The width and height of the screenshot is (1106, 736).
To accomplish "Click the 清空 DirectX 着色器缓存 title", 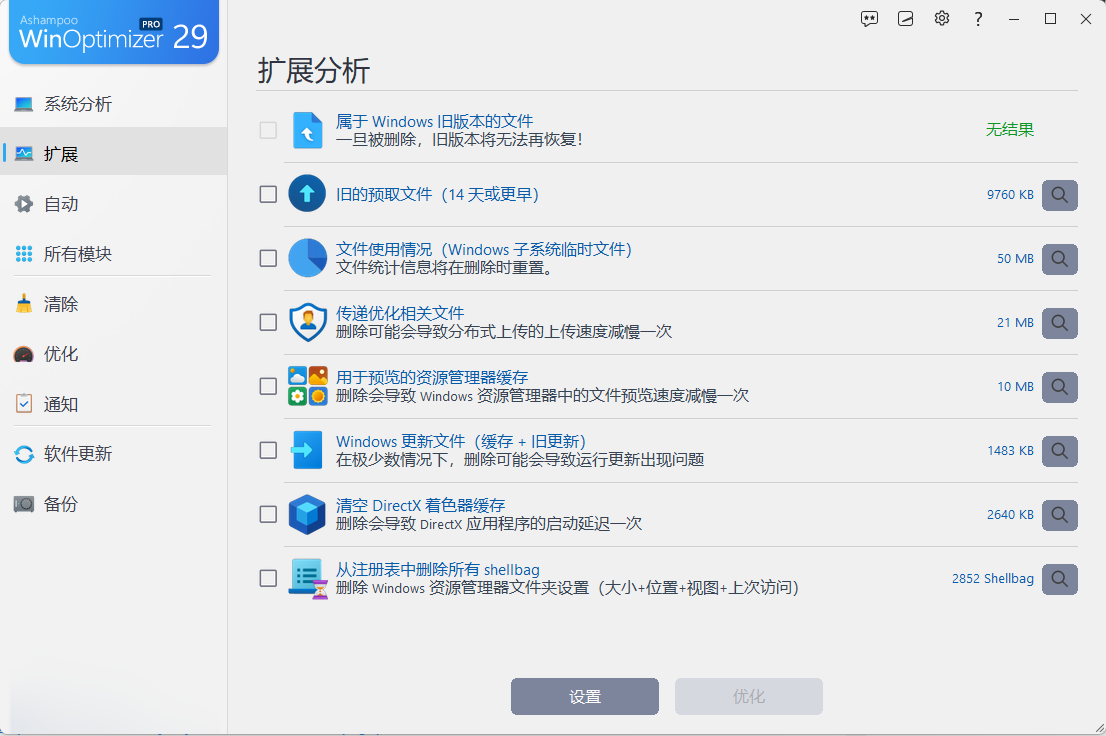I will click(420, 505).
